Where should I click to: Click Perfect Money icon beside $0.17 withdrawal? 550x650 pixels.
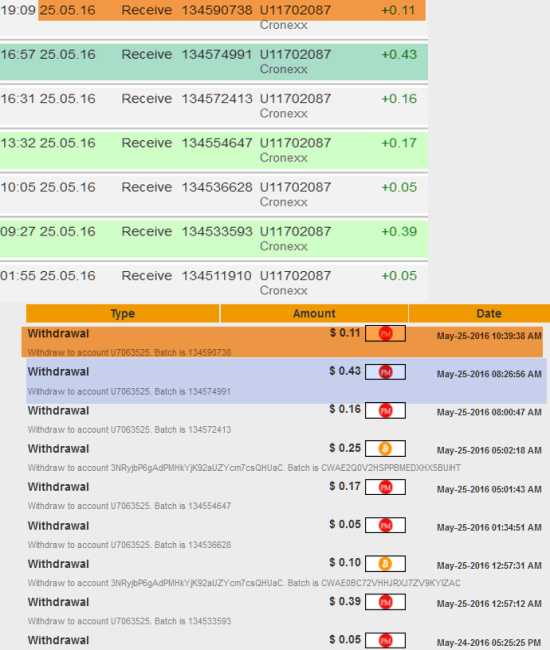pyautogui.click(x=385, y=487)
